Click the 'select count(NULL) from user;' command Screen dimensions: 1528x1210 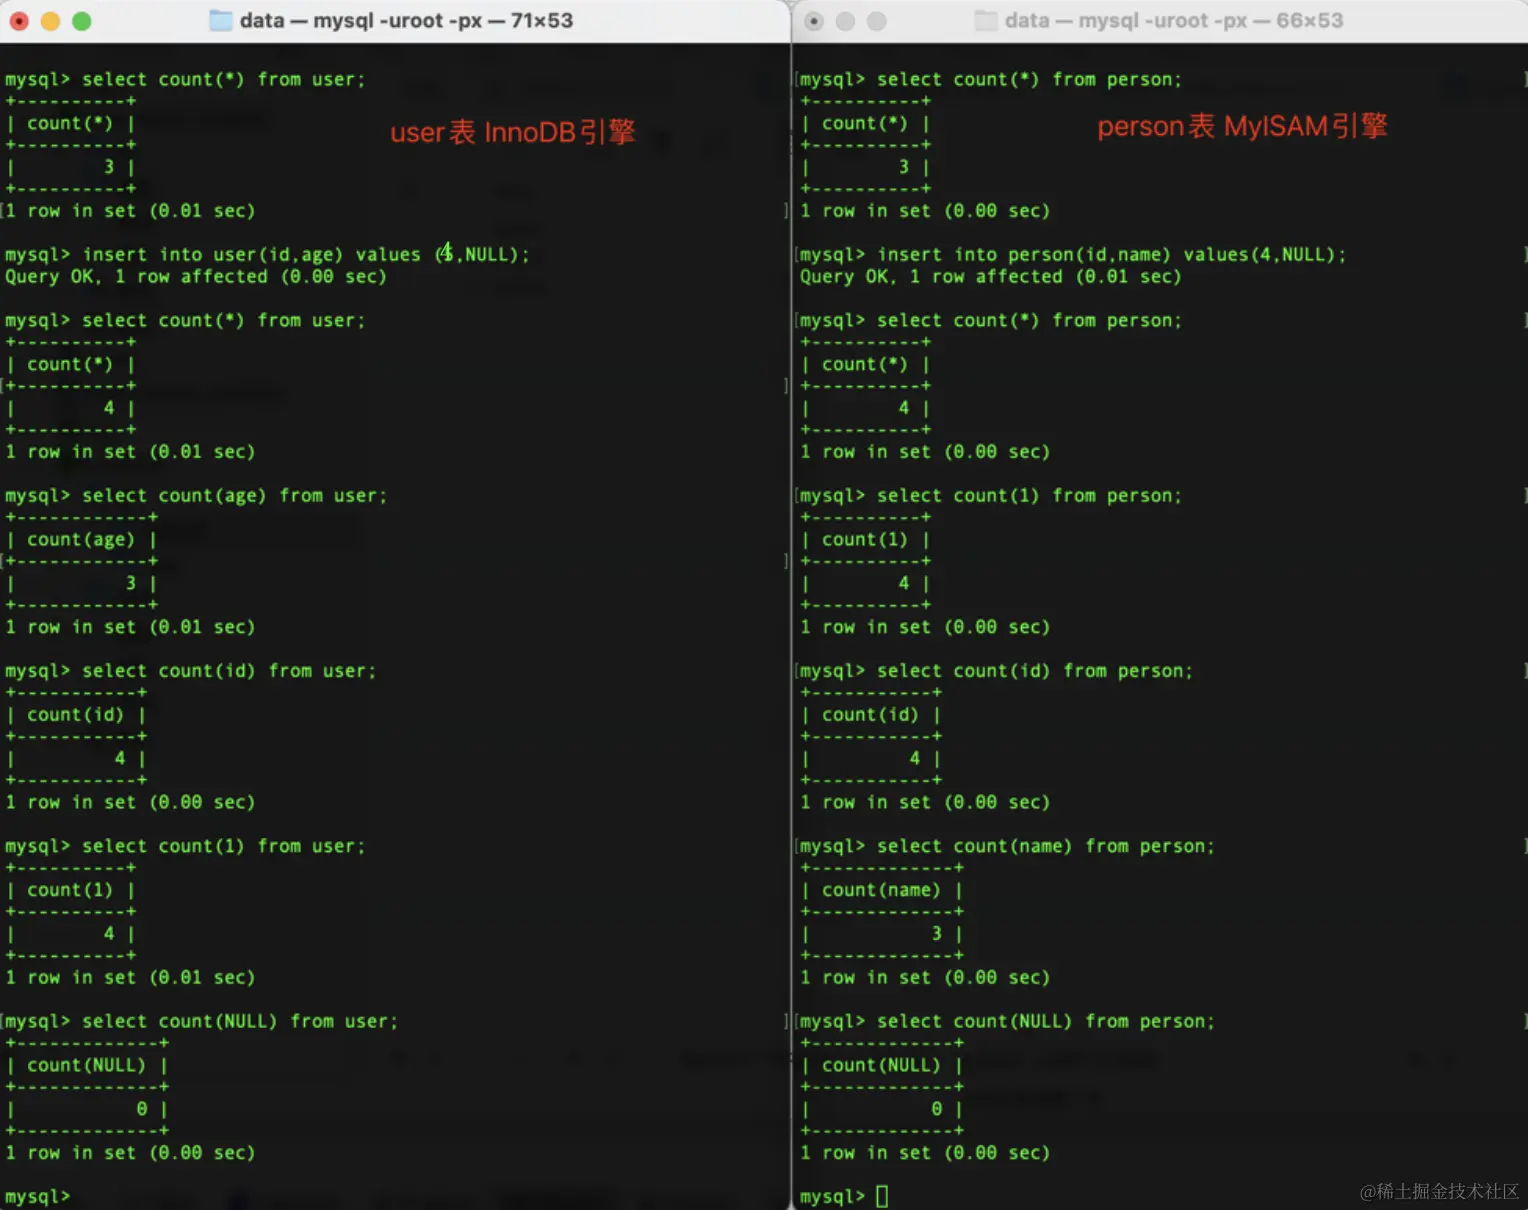(x=240, y=1021)
